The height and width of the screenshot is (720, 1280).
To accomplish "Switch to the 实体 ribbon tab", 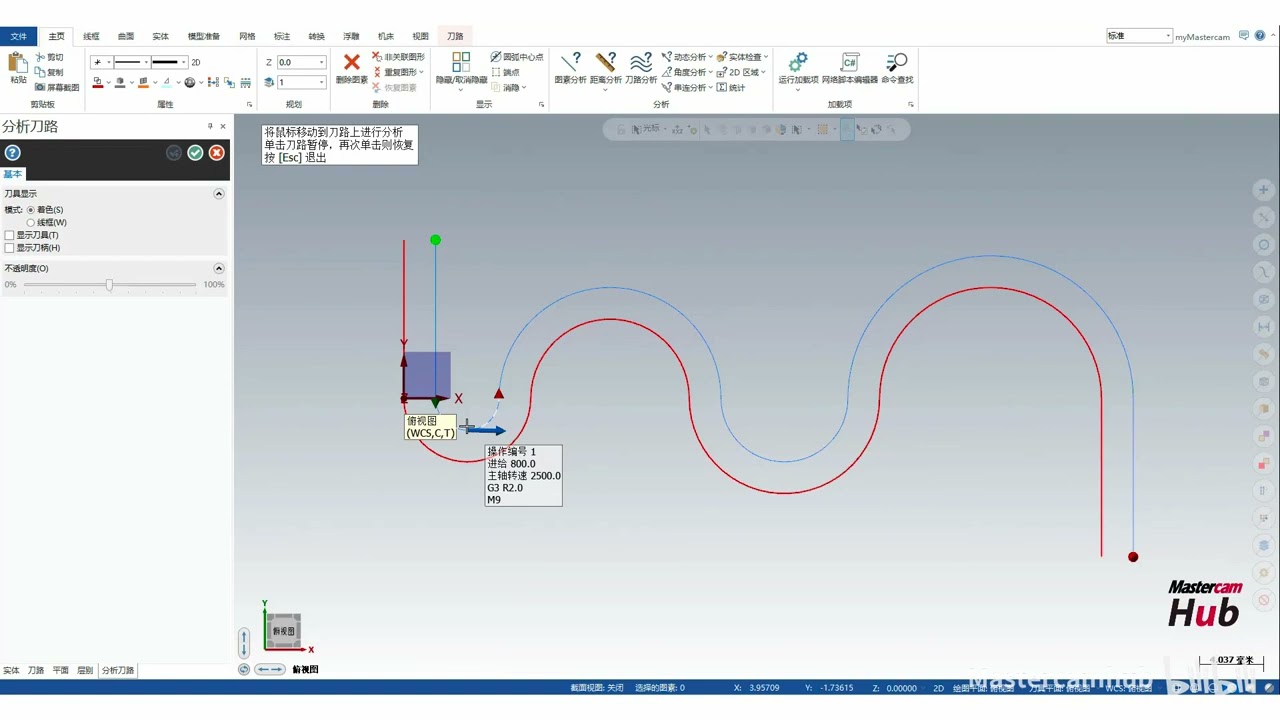I will [160, 36].
